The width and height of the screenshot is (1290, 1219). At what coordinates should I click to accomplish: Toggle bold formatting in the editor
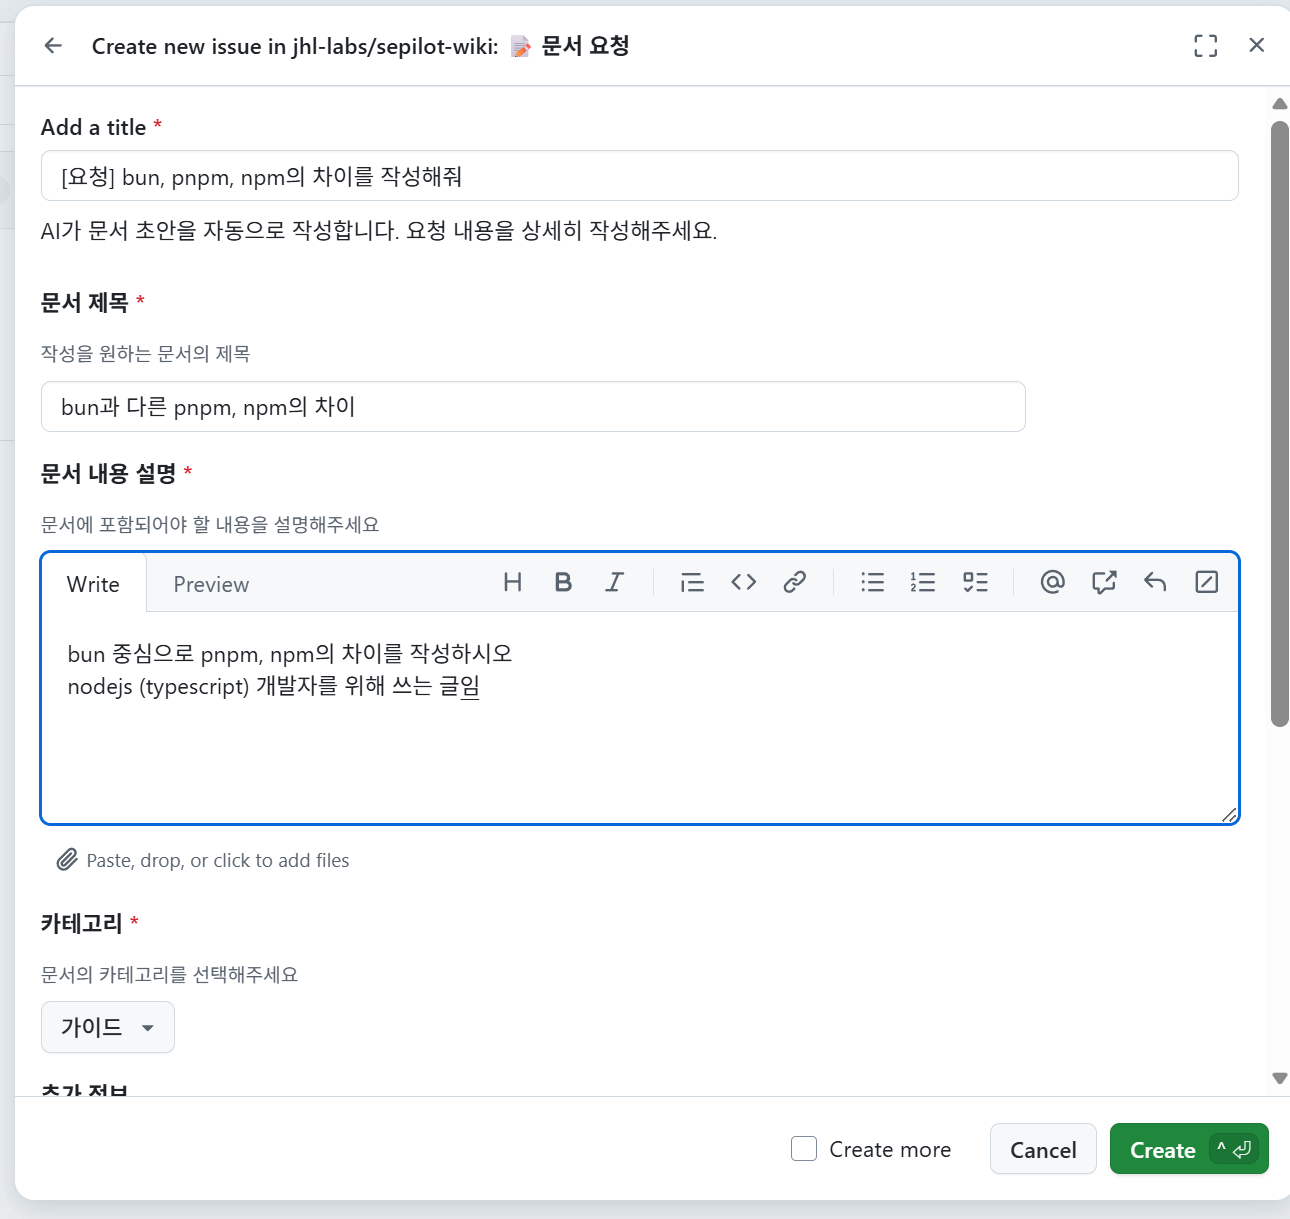point(563,583)
